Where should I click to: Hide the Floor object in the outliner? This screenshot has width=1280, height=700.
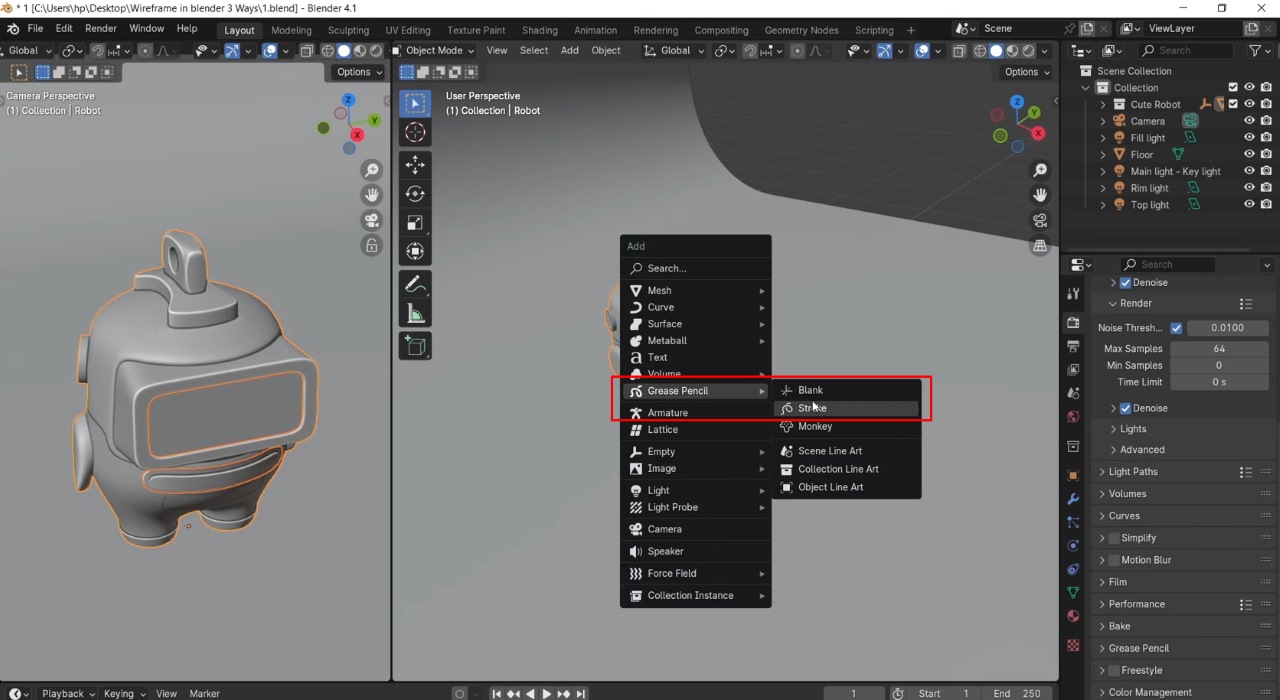(x=1248, y=154)
